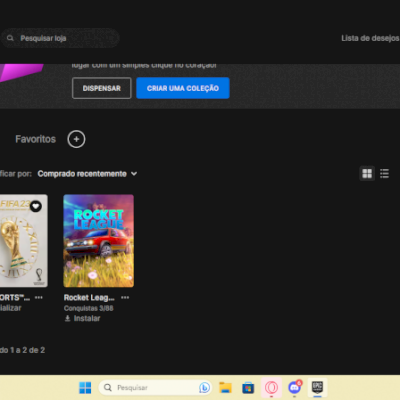Open the Windows Start menu
Viewport: 400px width, 400px height.
[85, 387]
